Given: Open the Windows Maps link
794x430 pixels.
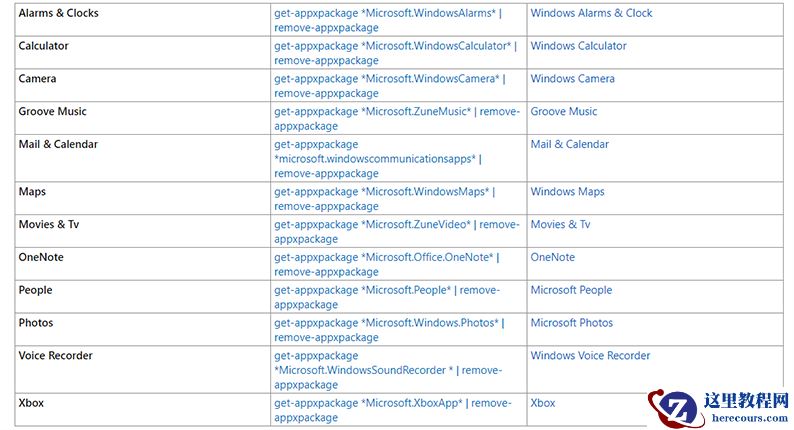Looking at the screenshot, I should point(567,192).
